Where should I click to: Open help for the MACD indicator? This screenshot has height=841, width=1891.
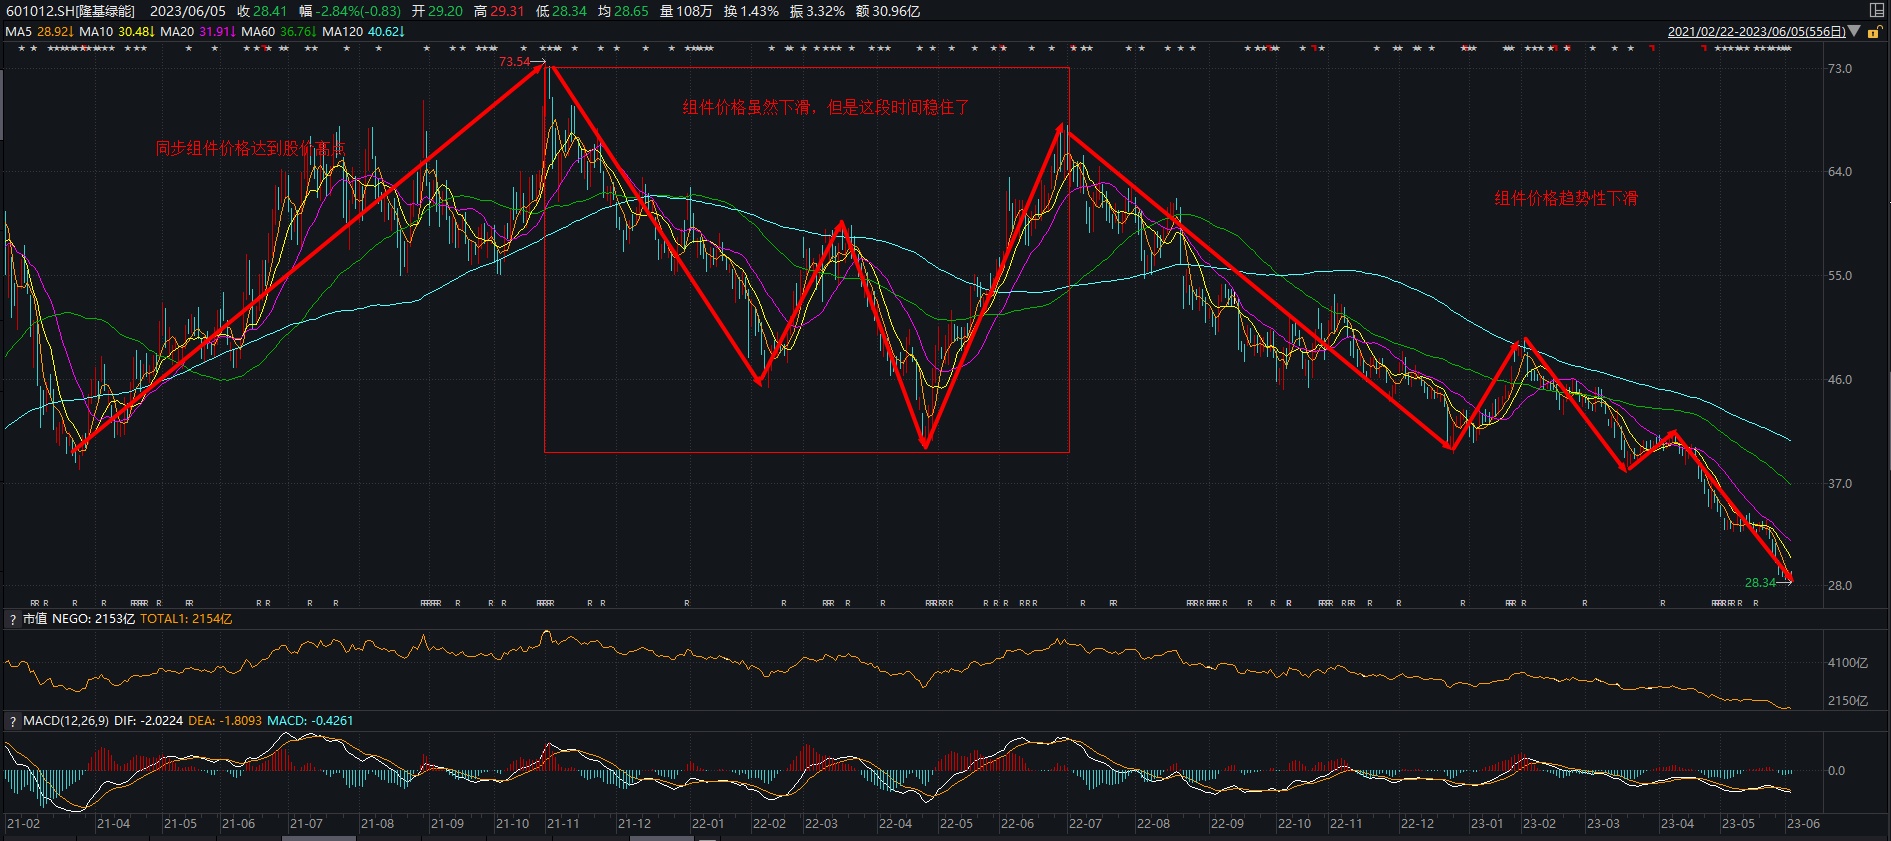pos(12,721)
